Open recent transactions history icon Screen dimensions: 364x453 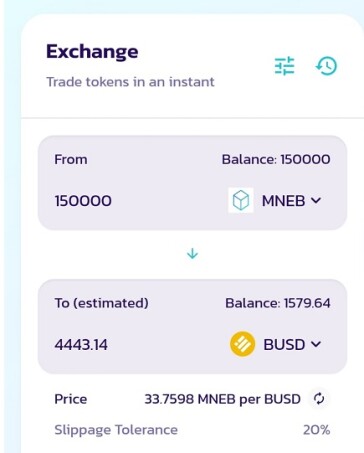pos(326,66)
